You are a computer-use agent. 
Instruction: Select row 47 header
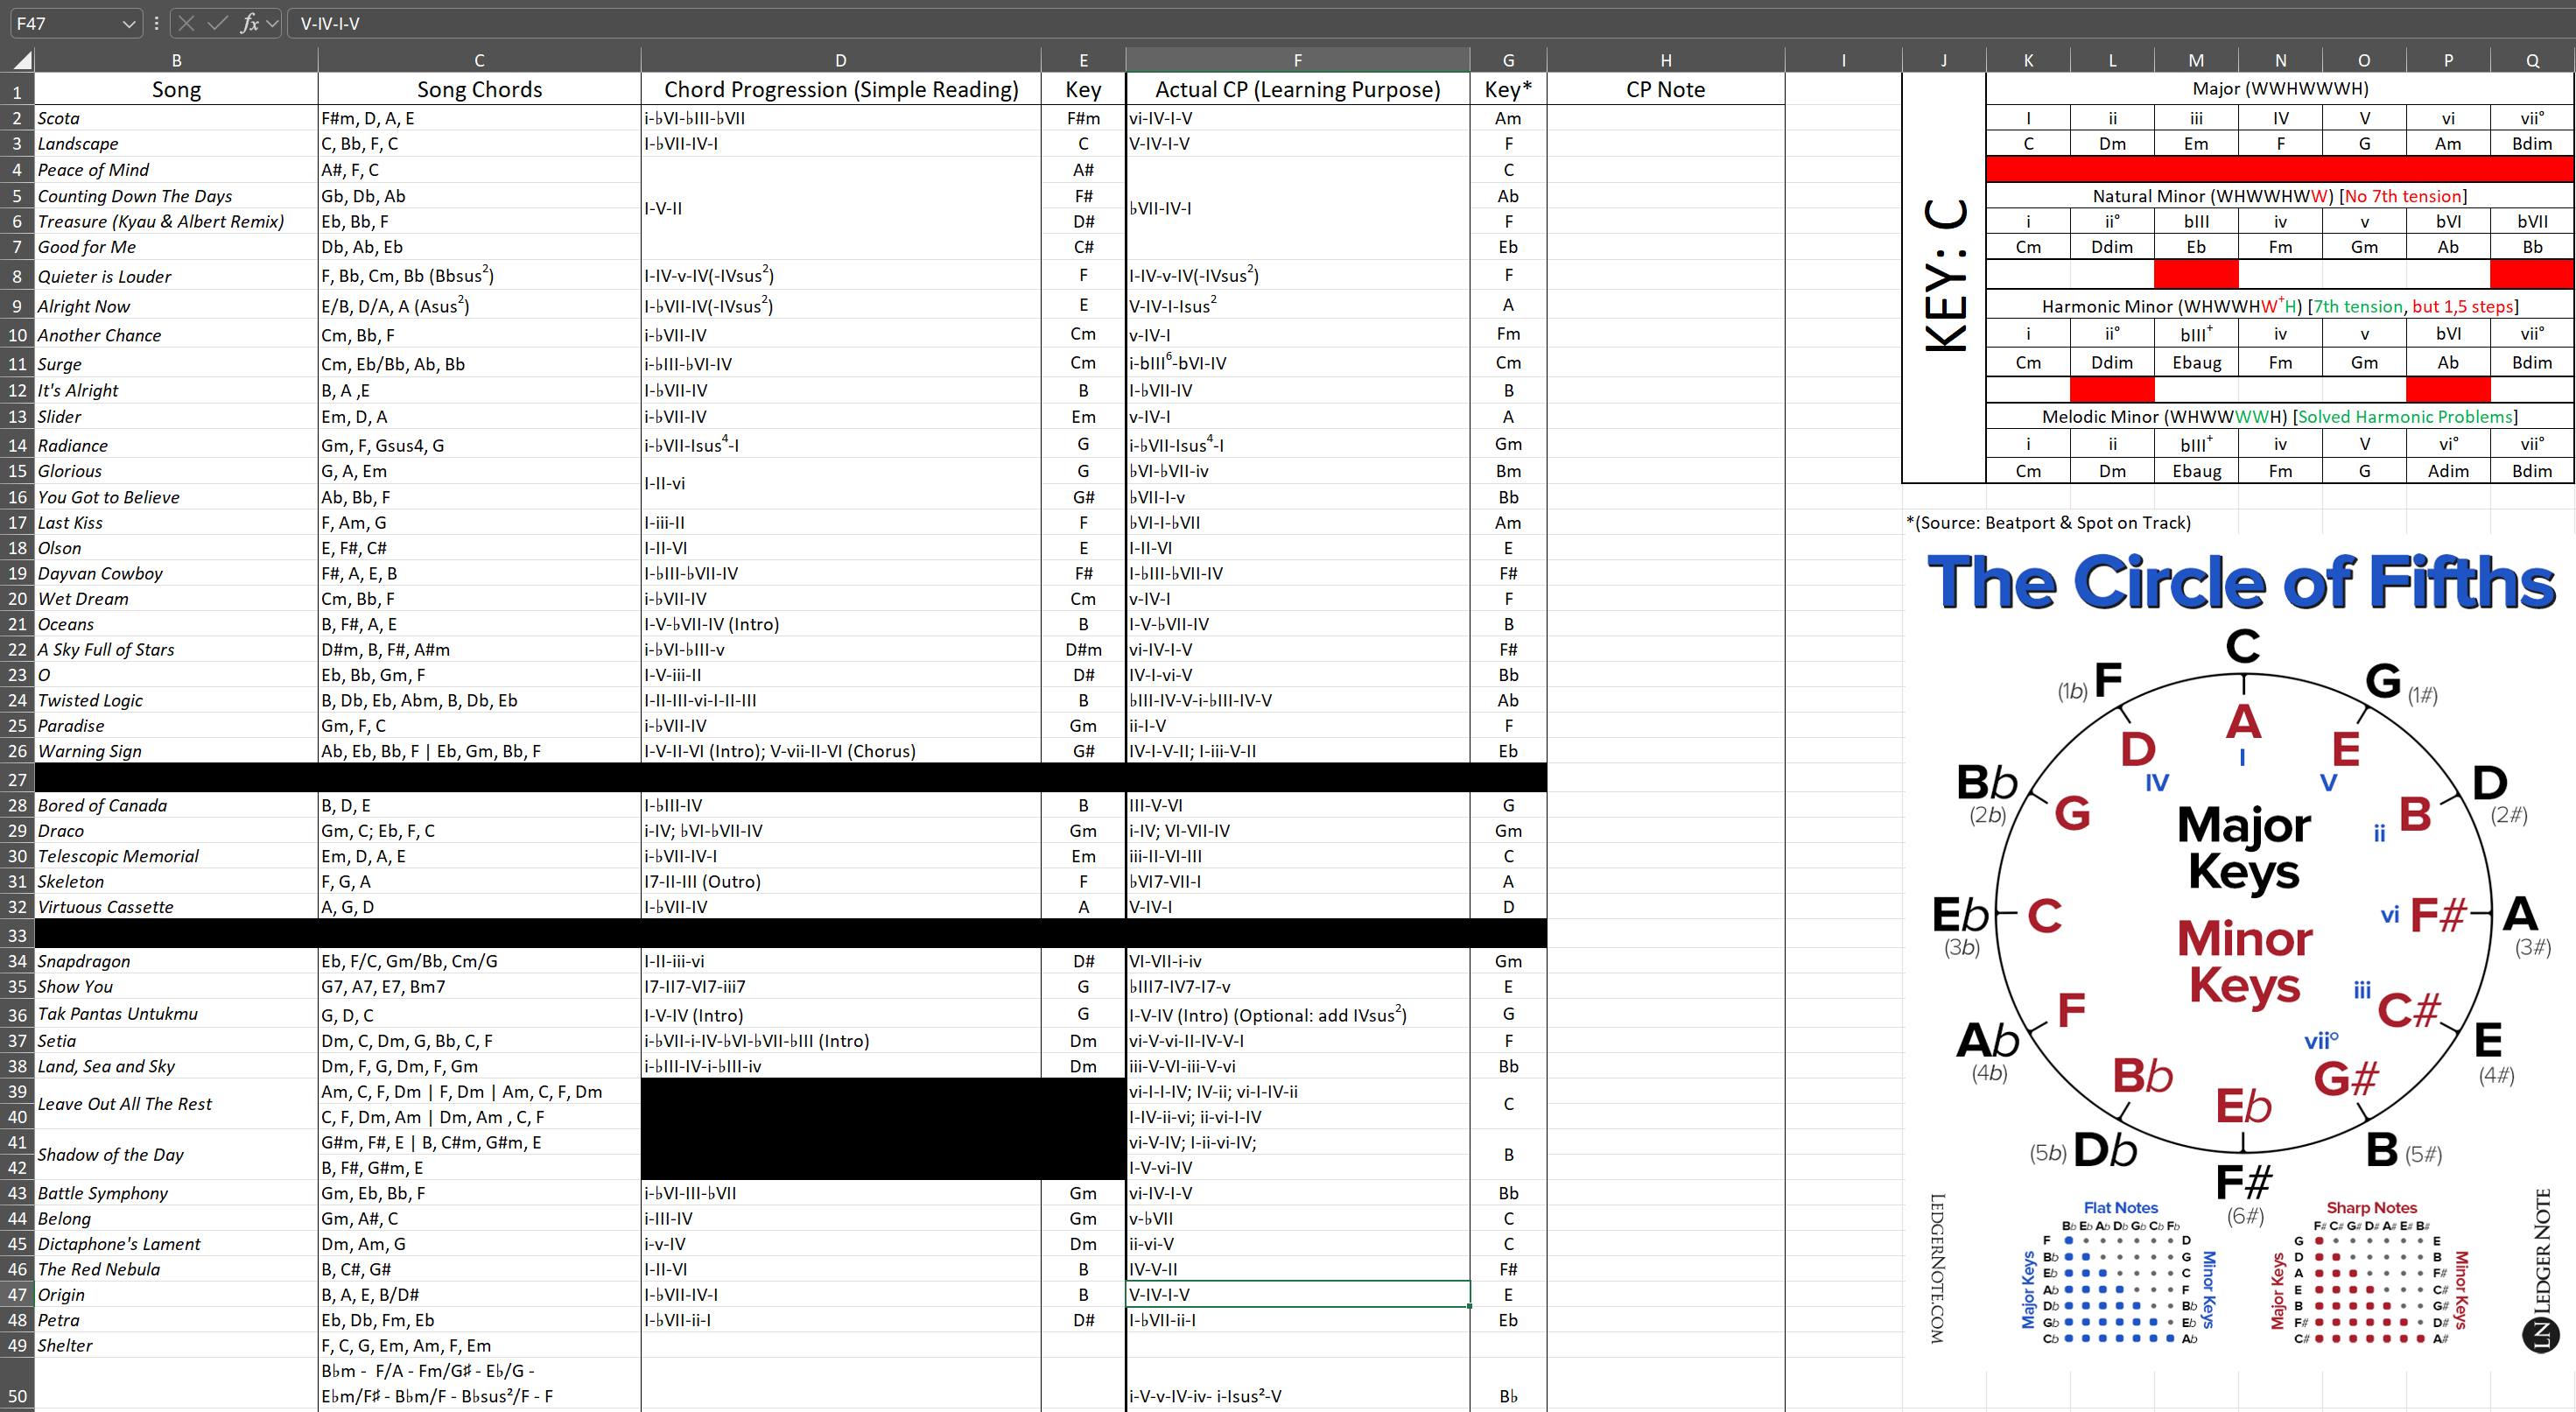[x=17, y=1294]
